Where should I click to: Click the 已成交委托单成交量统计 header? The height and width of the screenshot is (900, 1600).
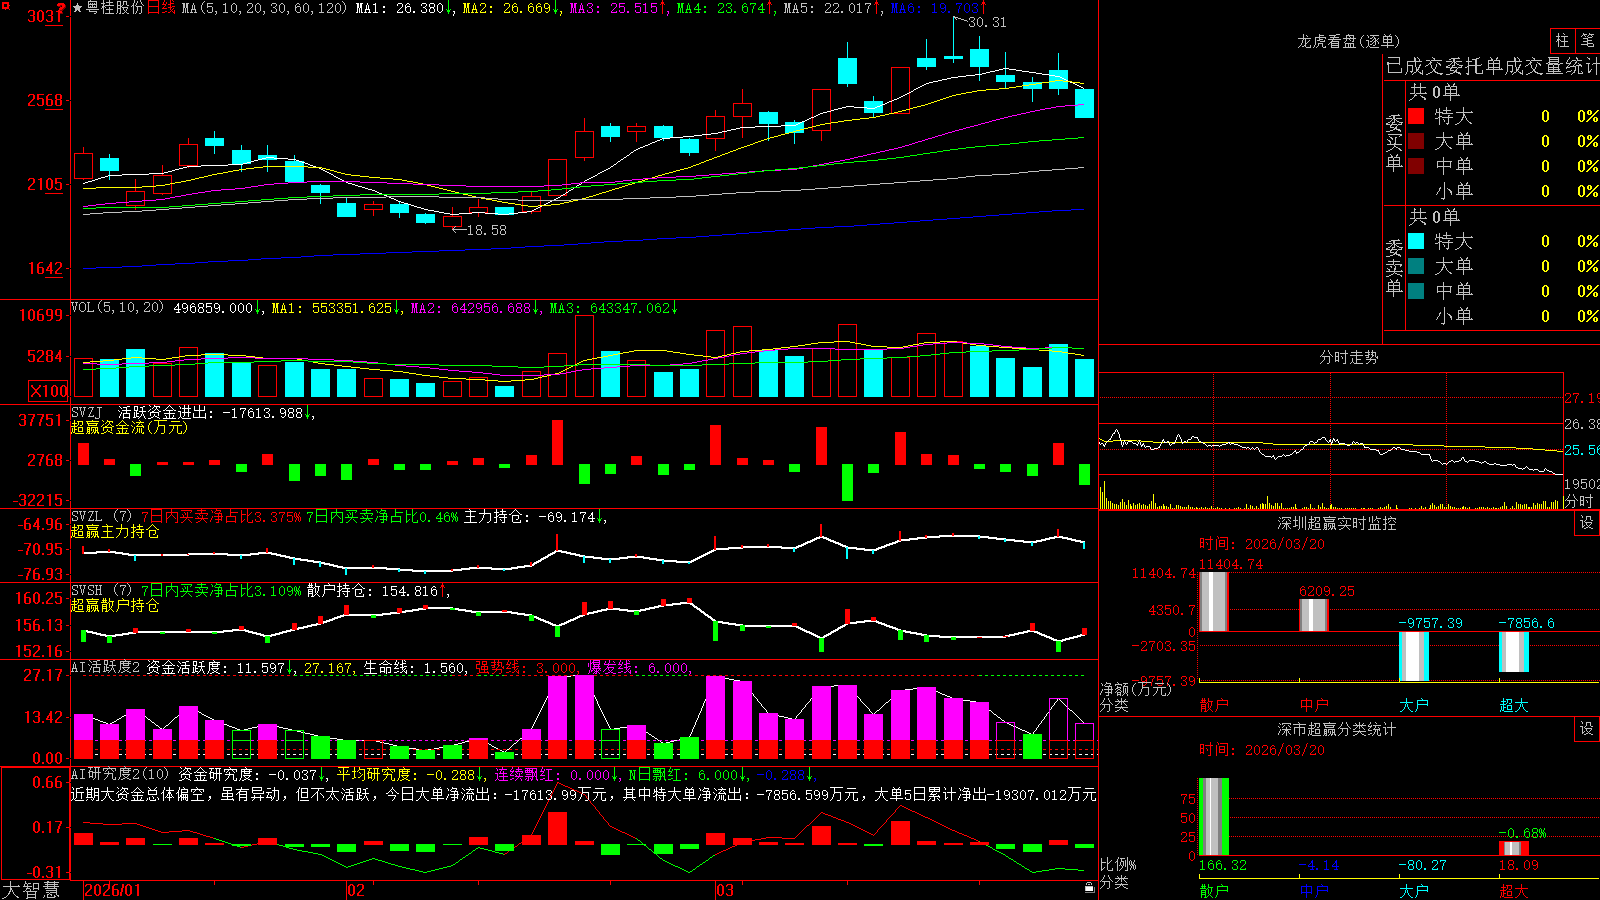1492,66
